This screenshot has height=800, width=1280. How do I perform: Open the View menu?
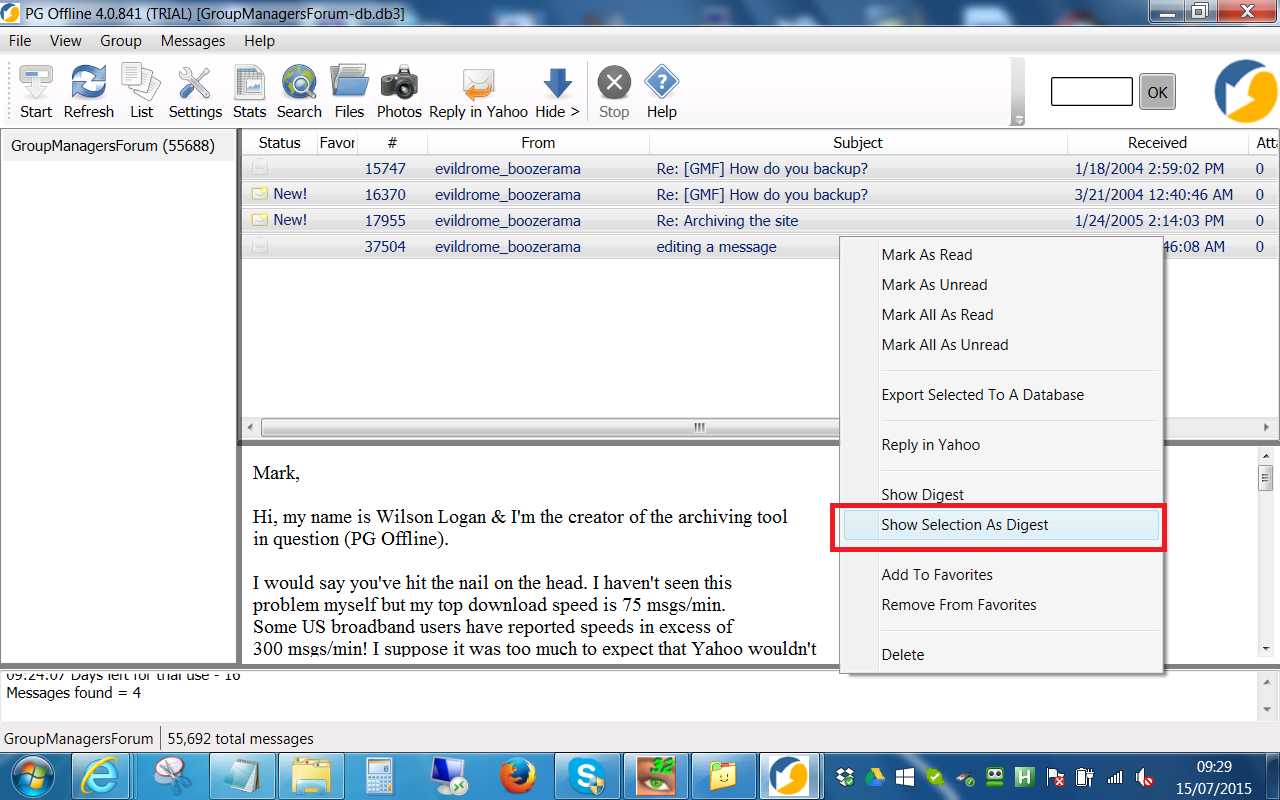(66, 41)
